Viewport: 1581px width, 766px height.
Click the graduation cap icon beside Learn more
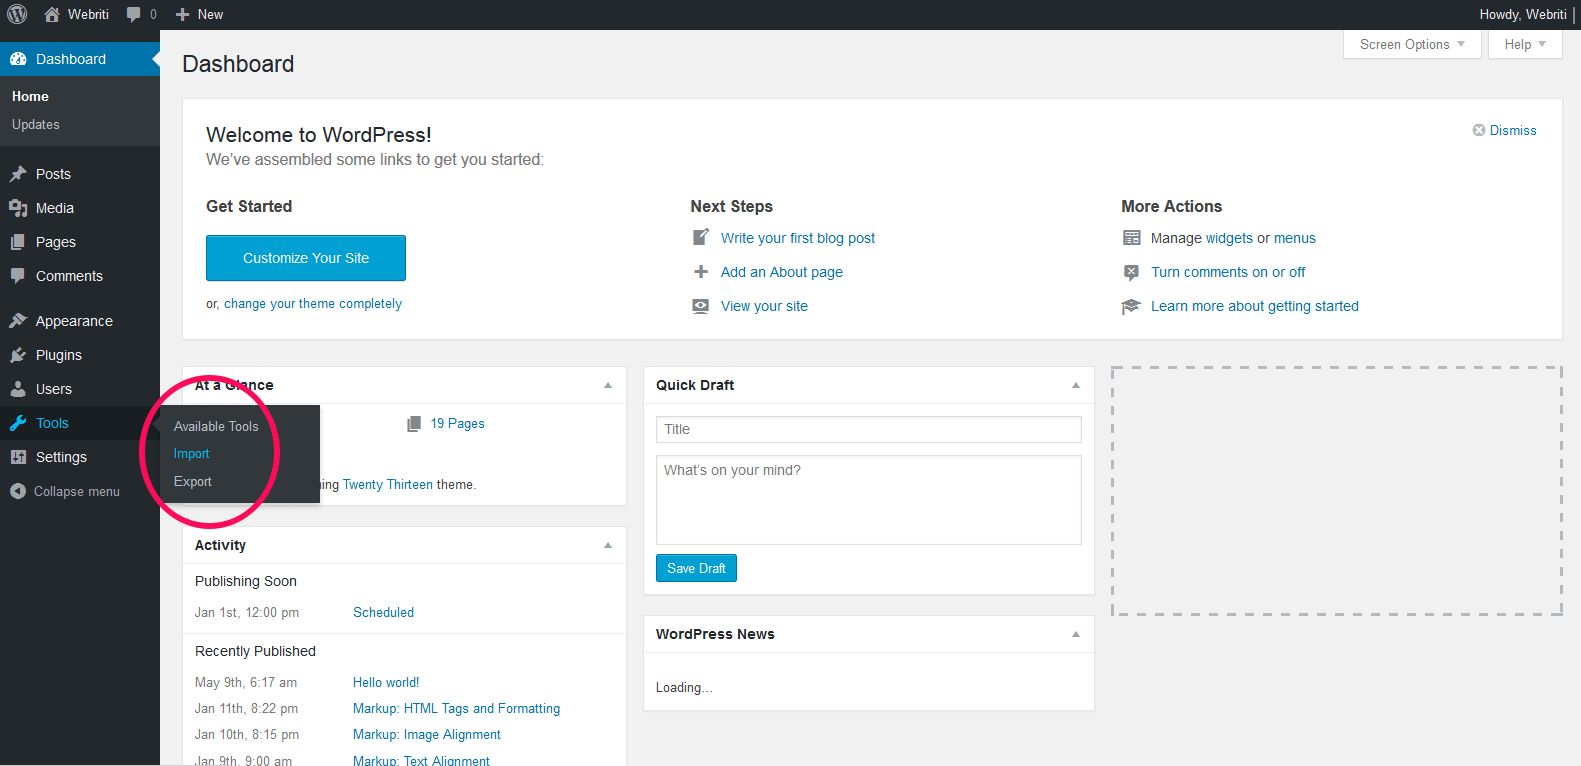pyautogui.click(x=1131, y=306)
